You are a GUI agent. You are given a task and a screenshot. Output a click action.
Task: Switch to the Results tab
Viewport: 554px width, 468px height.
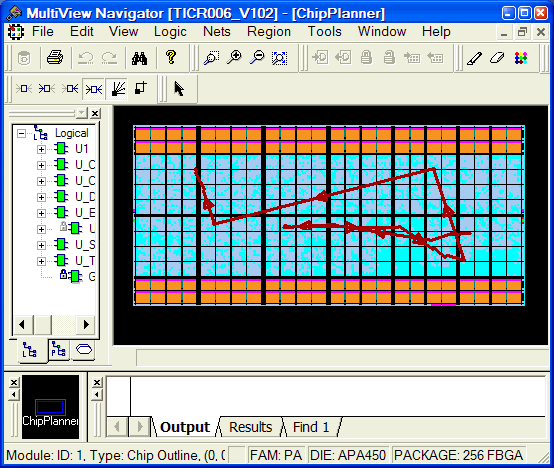[251, 427]
